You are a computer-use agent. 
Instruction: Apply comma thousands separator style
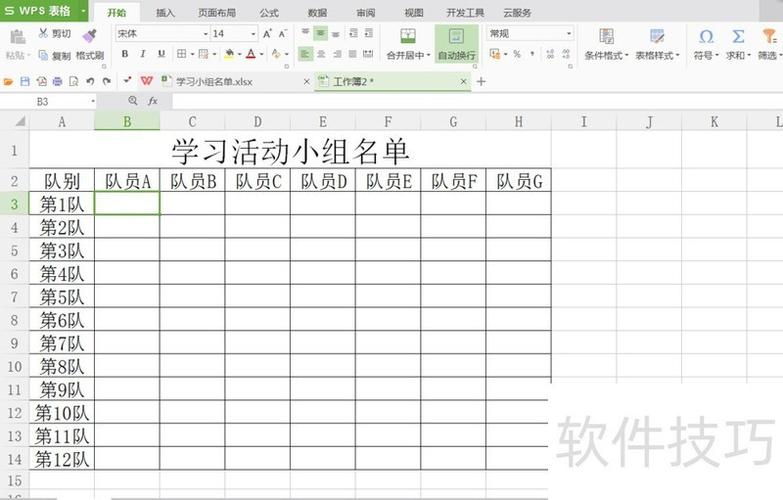(532, 53)
